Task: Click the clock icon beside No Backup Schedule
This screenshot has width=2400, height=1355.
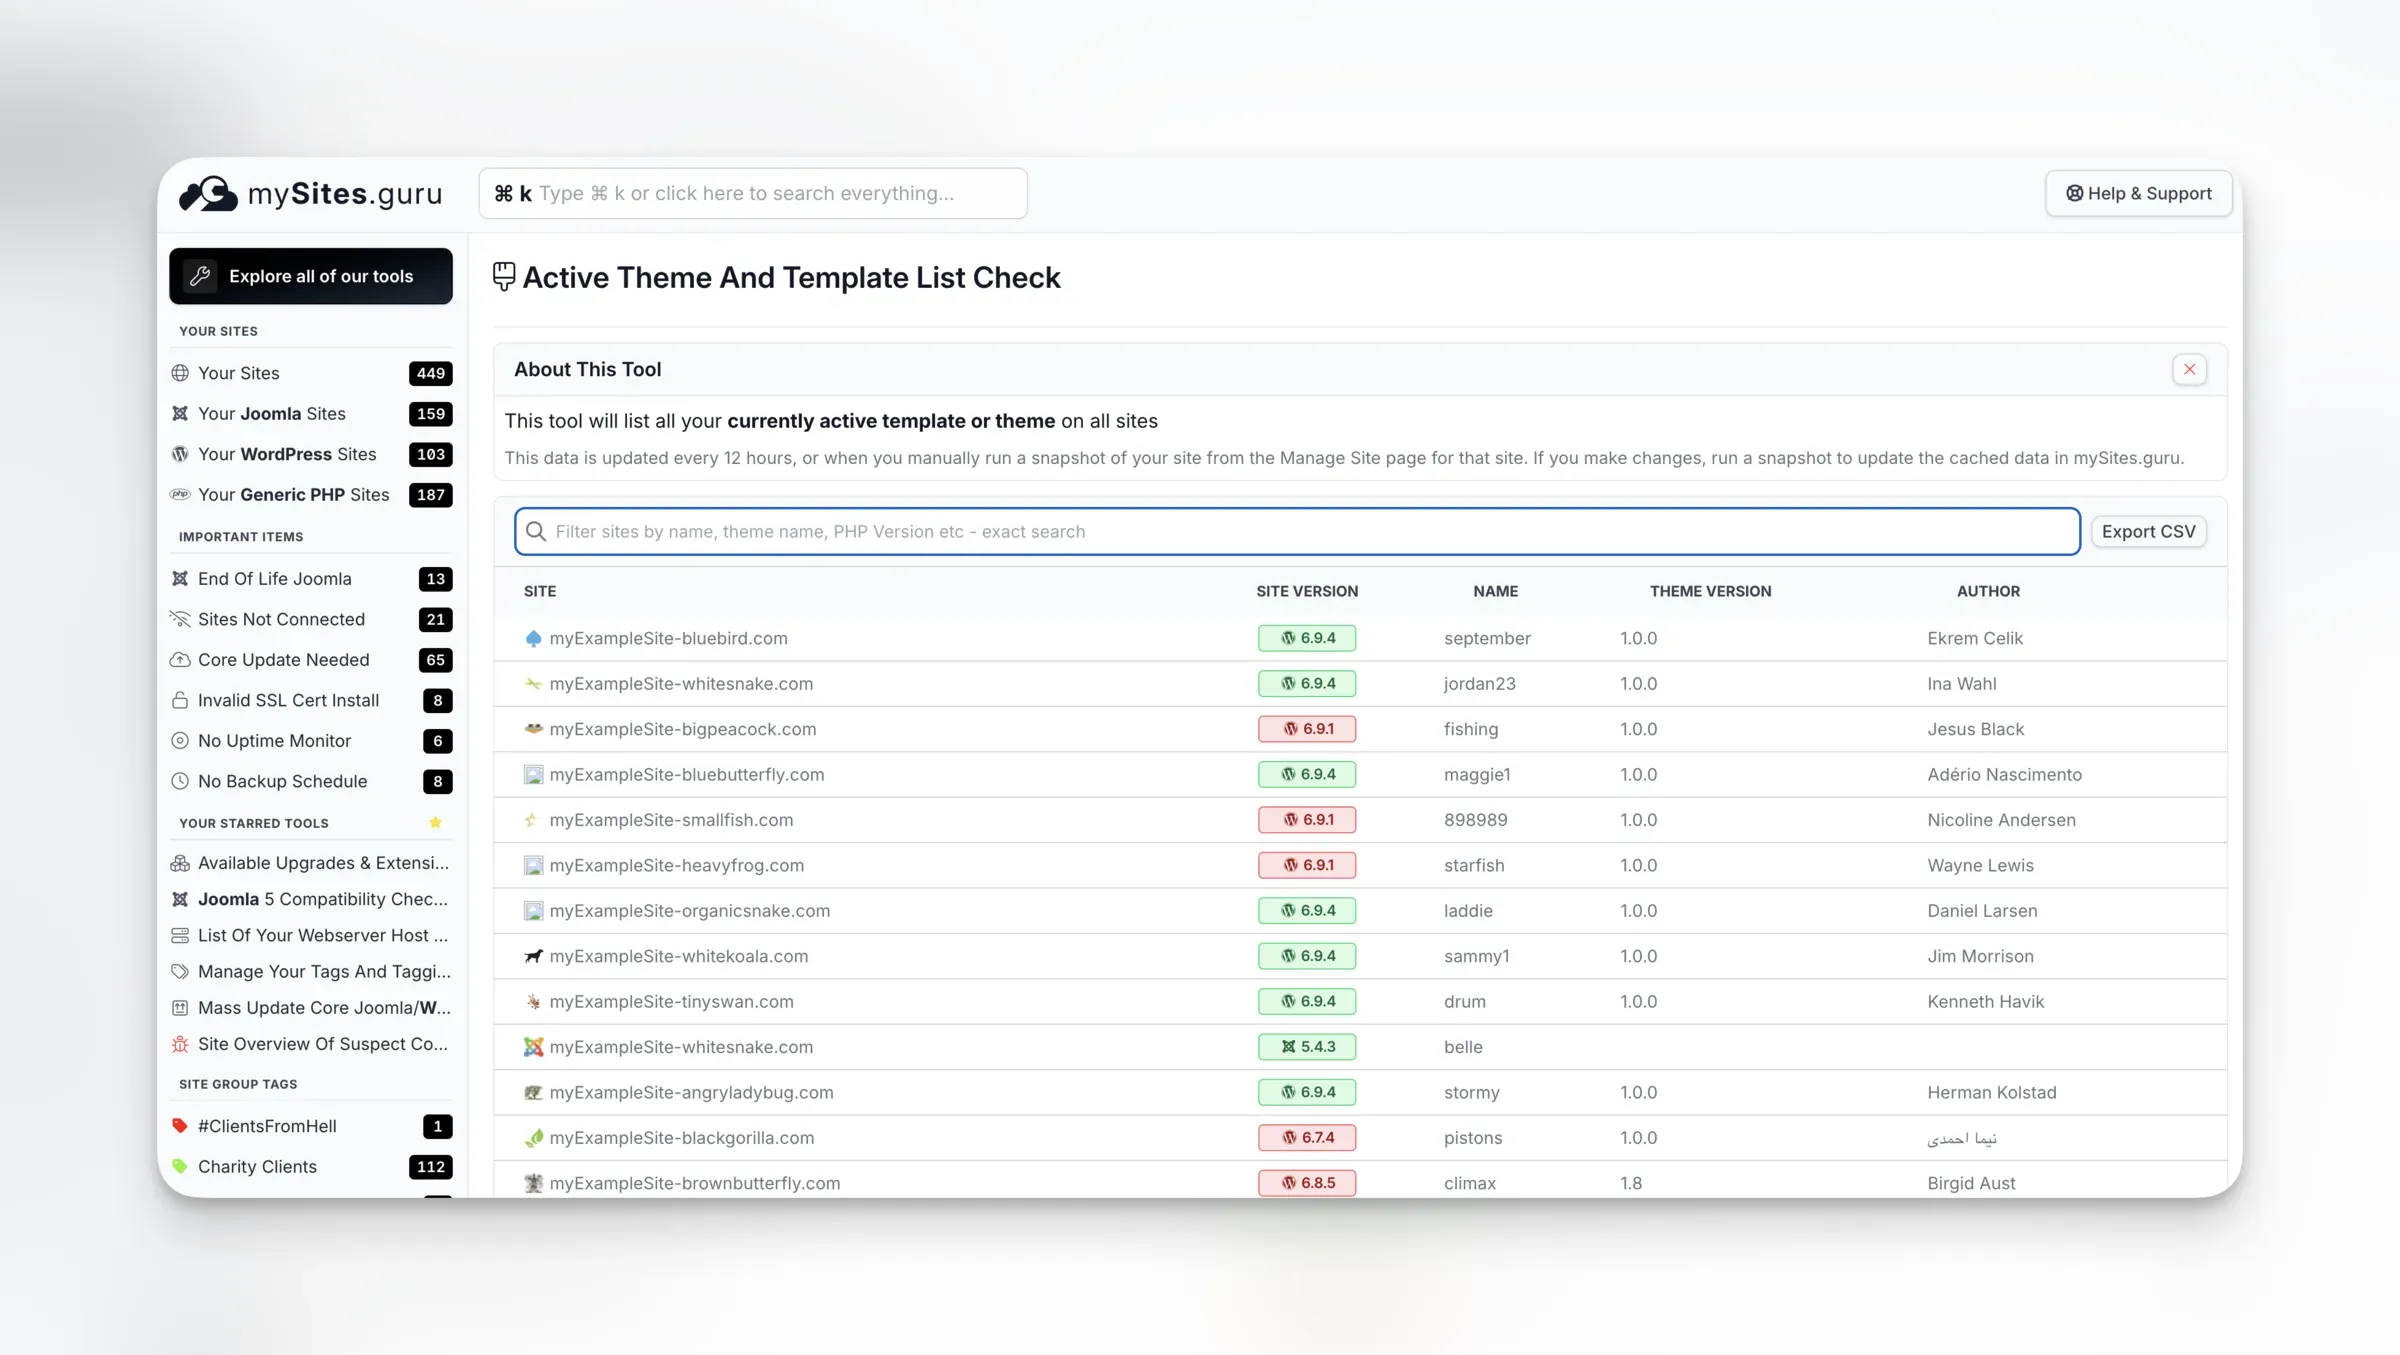Action: [181, 781]
